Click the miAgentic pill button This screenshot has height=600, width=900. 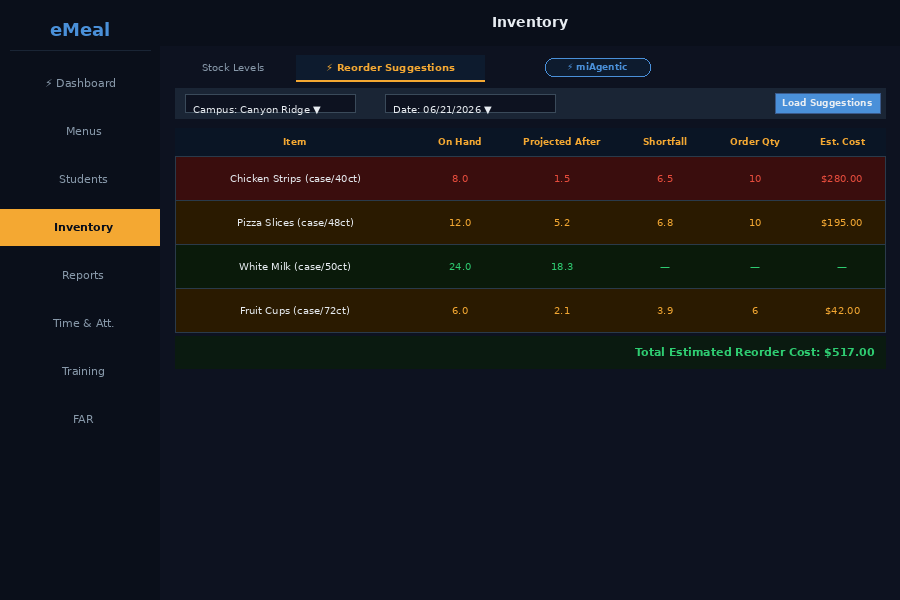coord(598,67)
